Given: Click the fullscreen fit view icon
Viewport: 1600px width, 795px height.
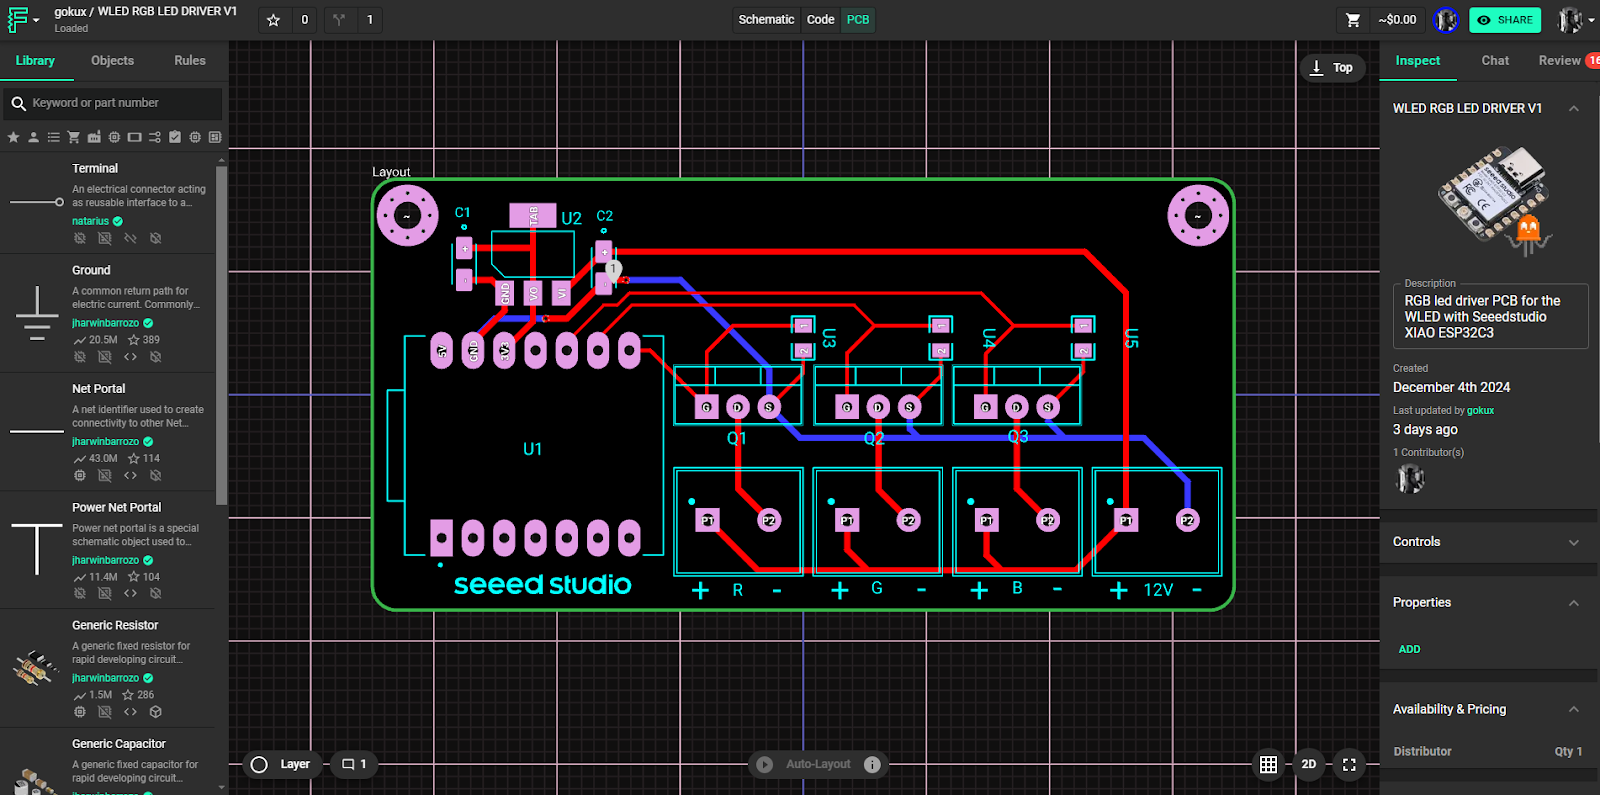Looking at the screenshot, I should [1349, 764].
